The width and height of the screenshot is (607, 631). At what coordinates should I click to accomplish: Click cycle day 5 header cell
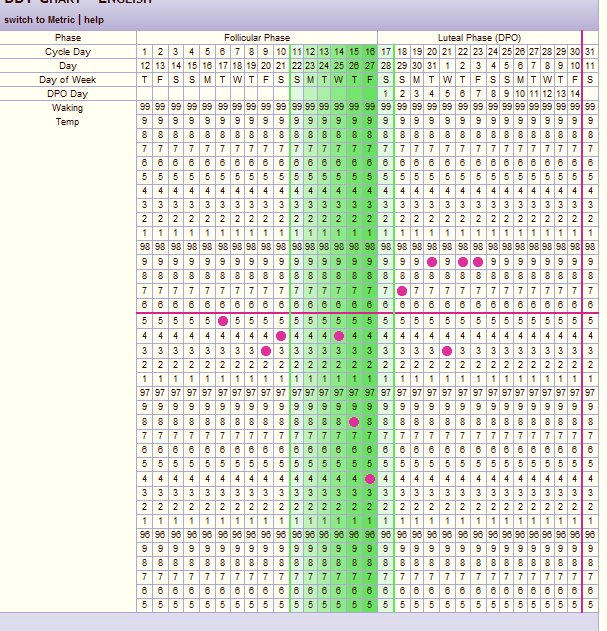click(x=207, y=52)
